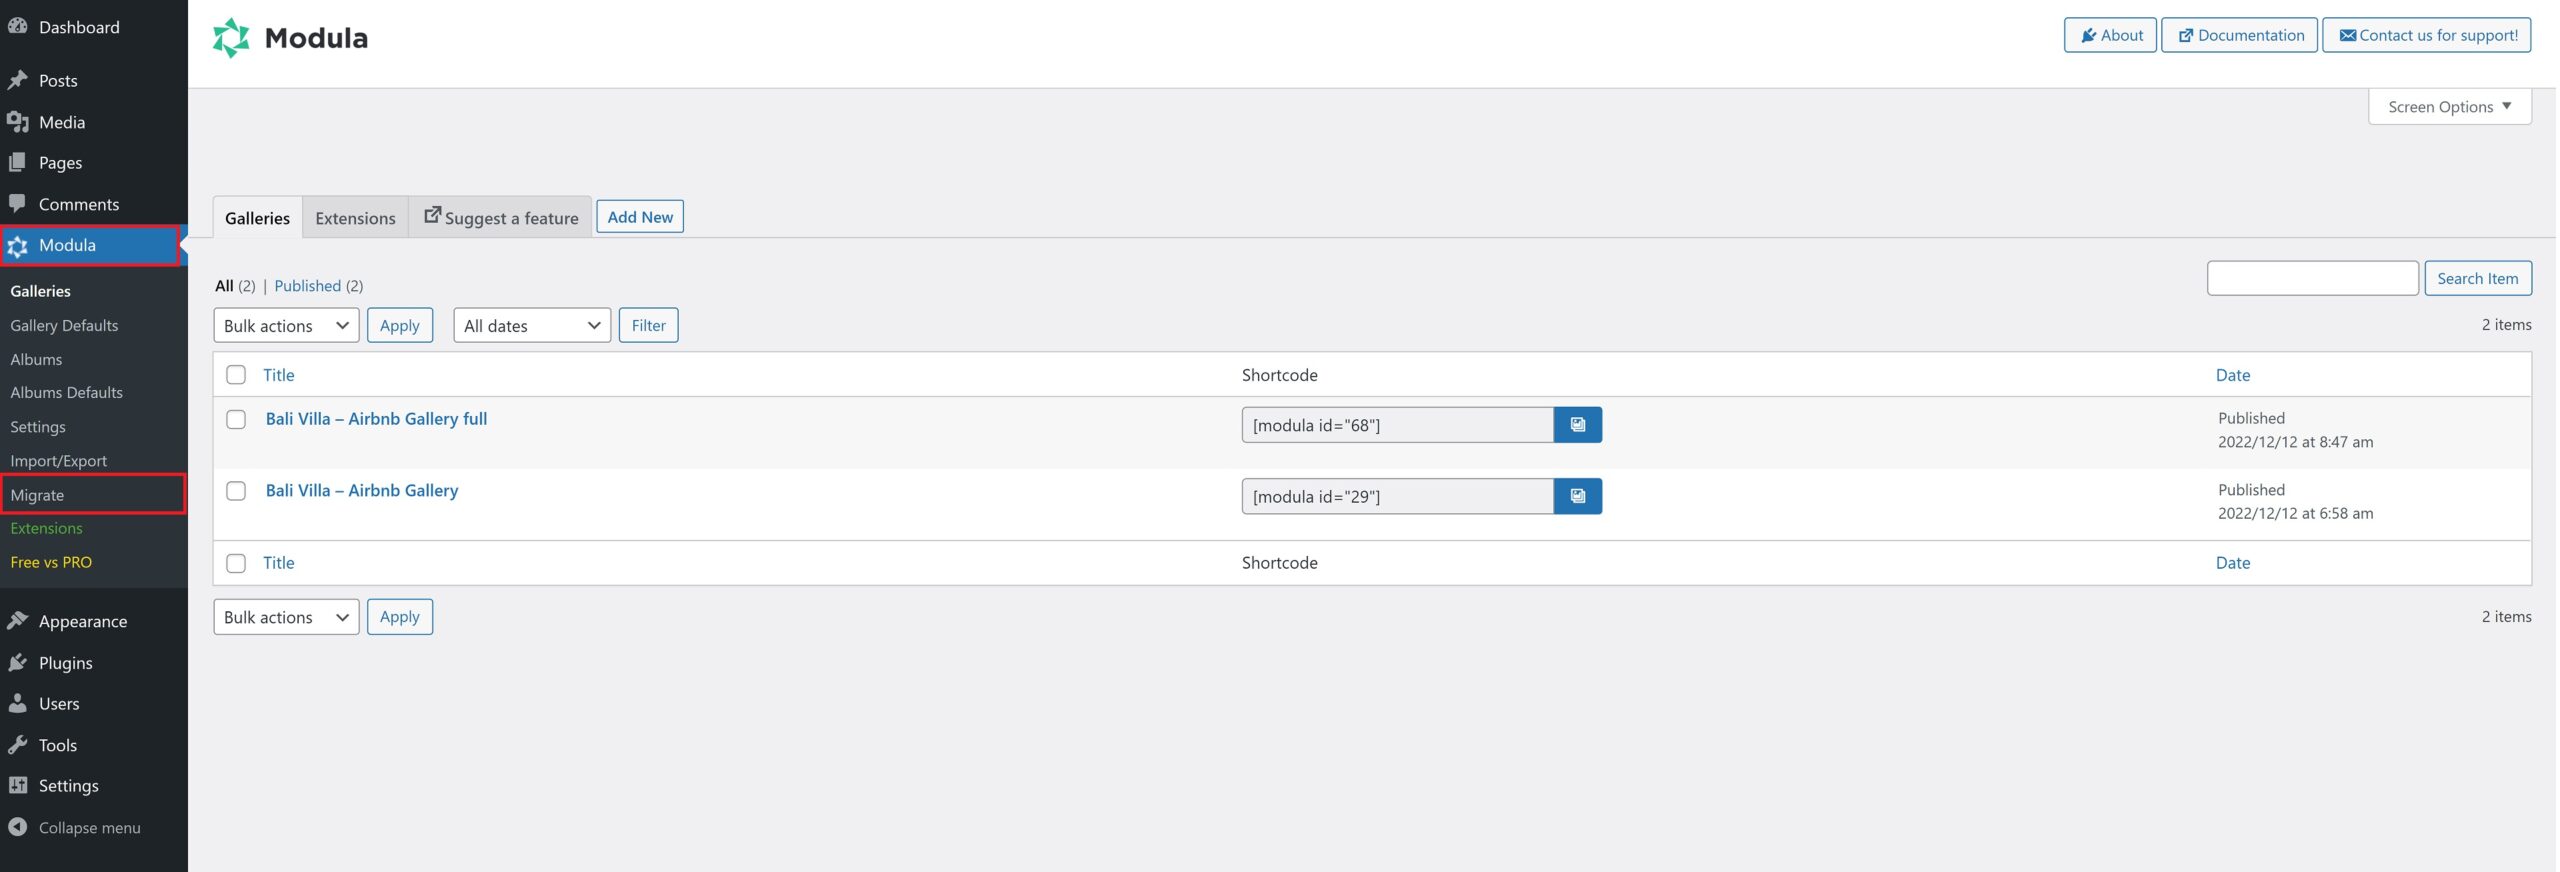Image resolution: width=2560 pixels, height=872 pixels.
Task: Open Migrate in Modula submenu
Action: tap(37, 495)
